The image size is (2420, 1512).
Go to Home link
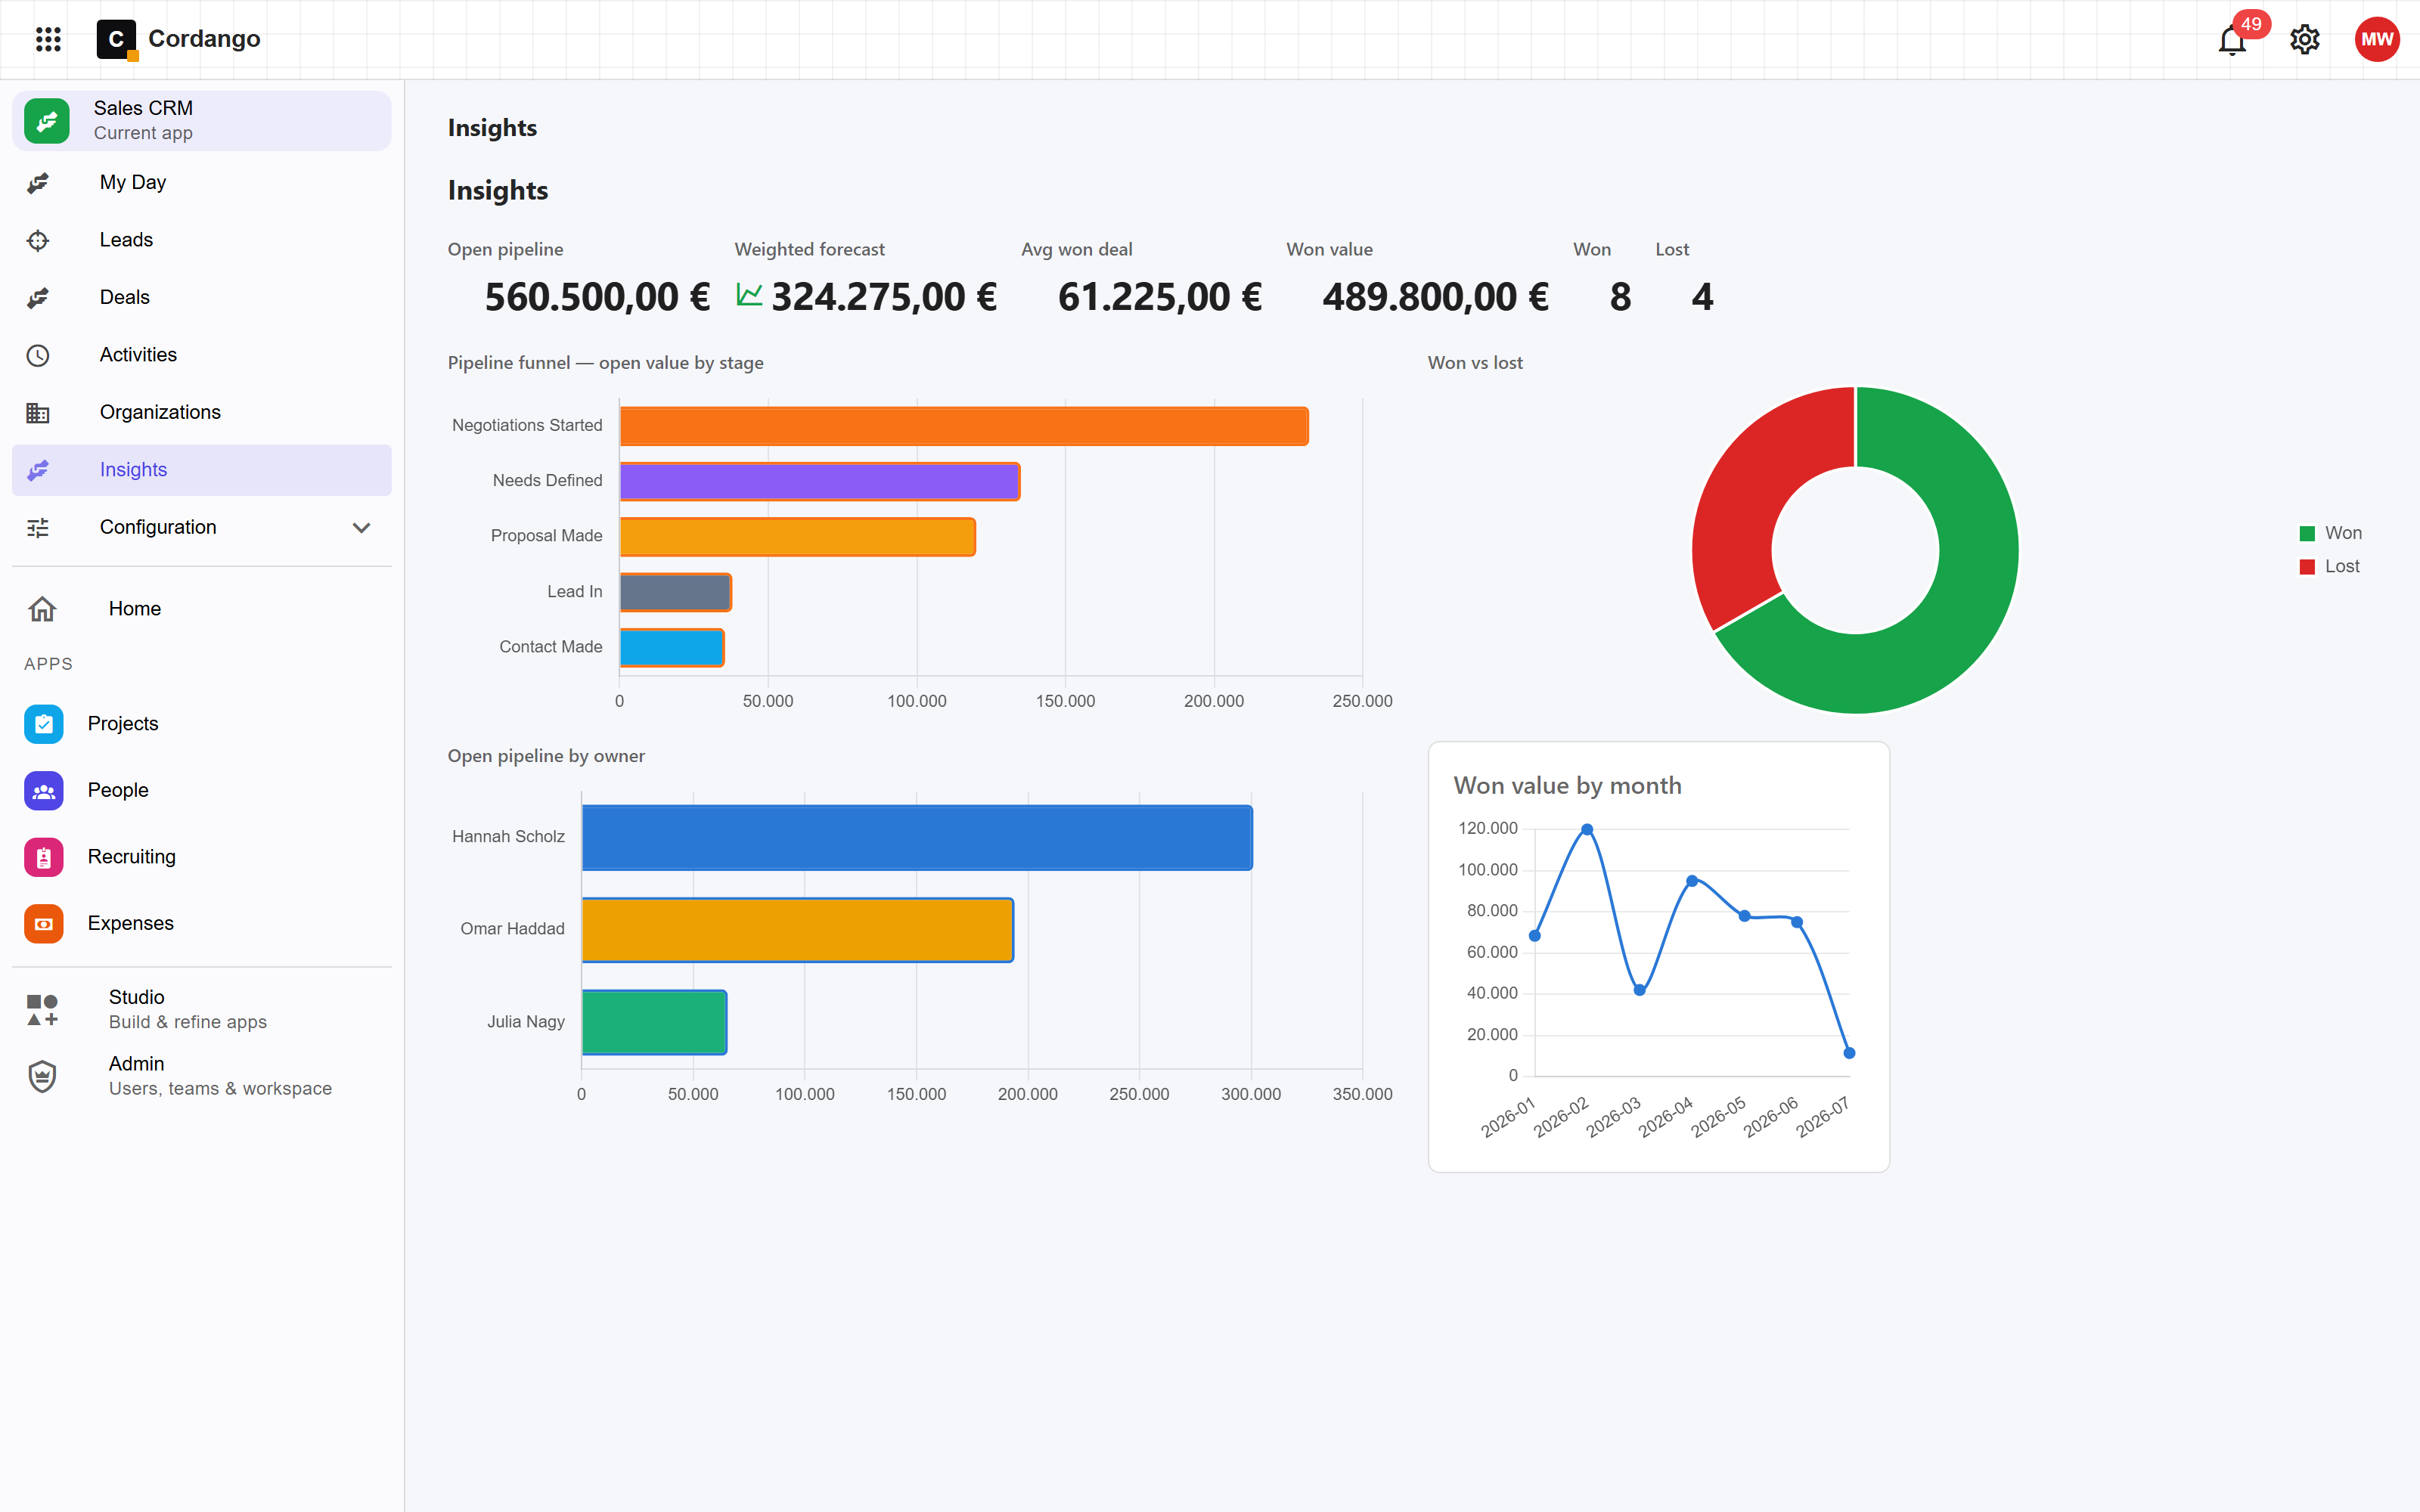tap(201, 609)
